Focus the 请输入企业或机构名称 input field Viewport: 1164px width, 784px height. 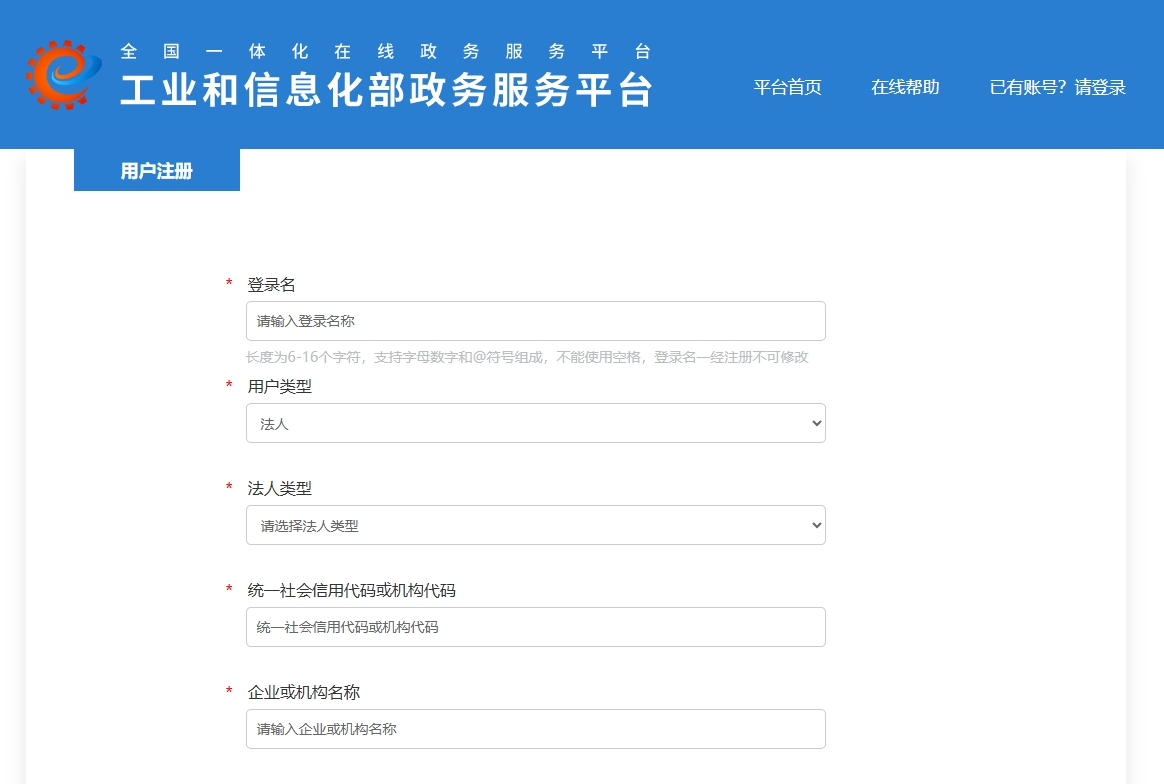pyautogui.click(x=535, y=729)
